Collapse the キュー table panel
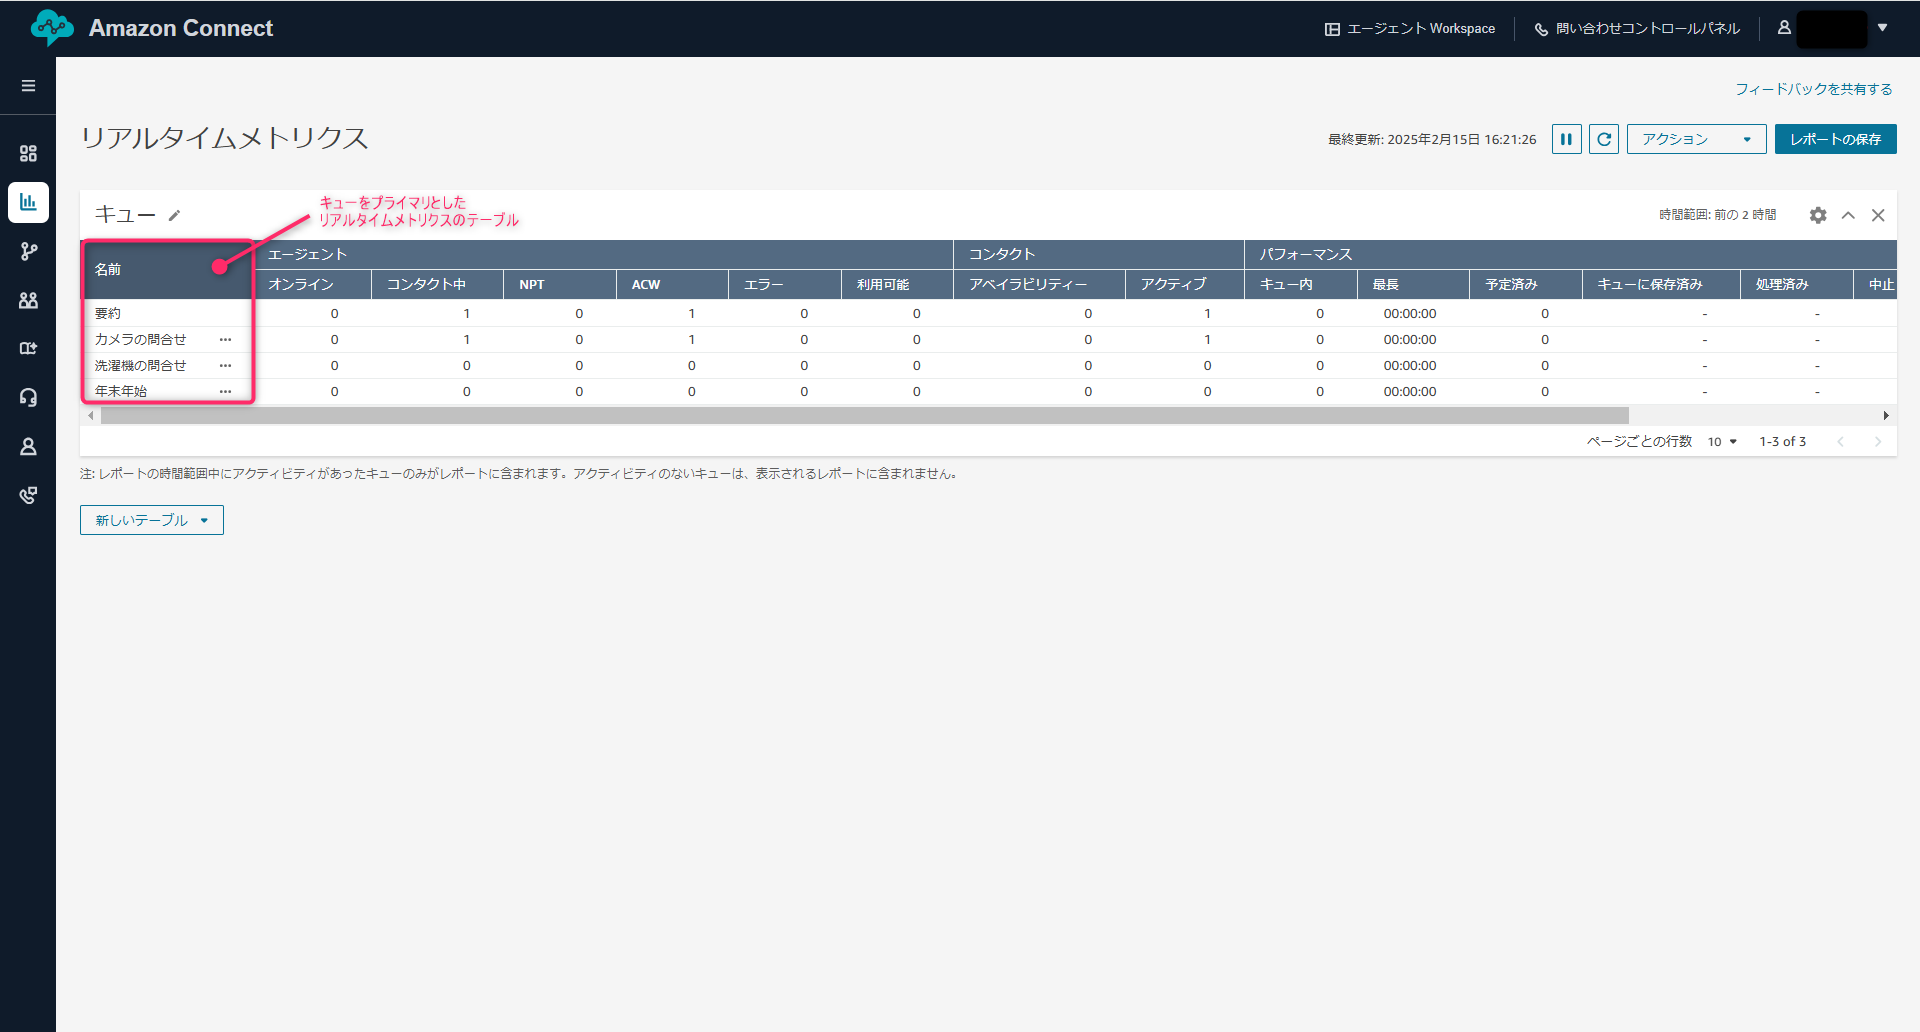 [x=1848, y=215]
